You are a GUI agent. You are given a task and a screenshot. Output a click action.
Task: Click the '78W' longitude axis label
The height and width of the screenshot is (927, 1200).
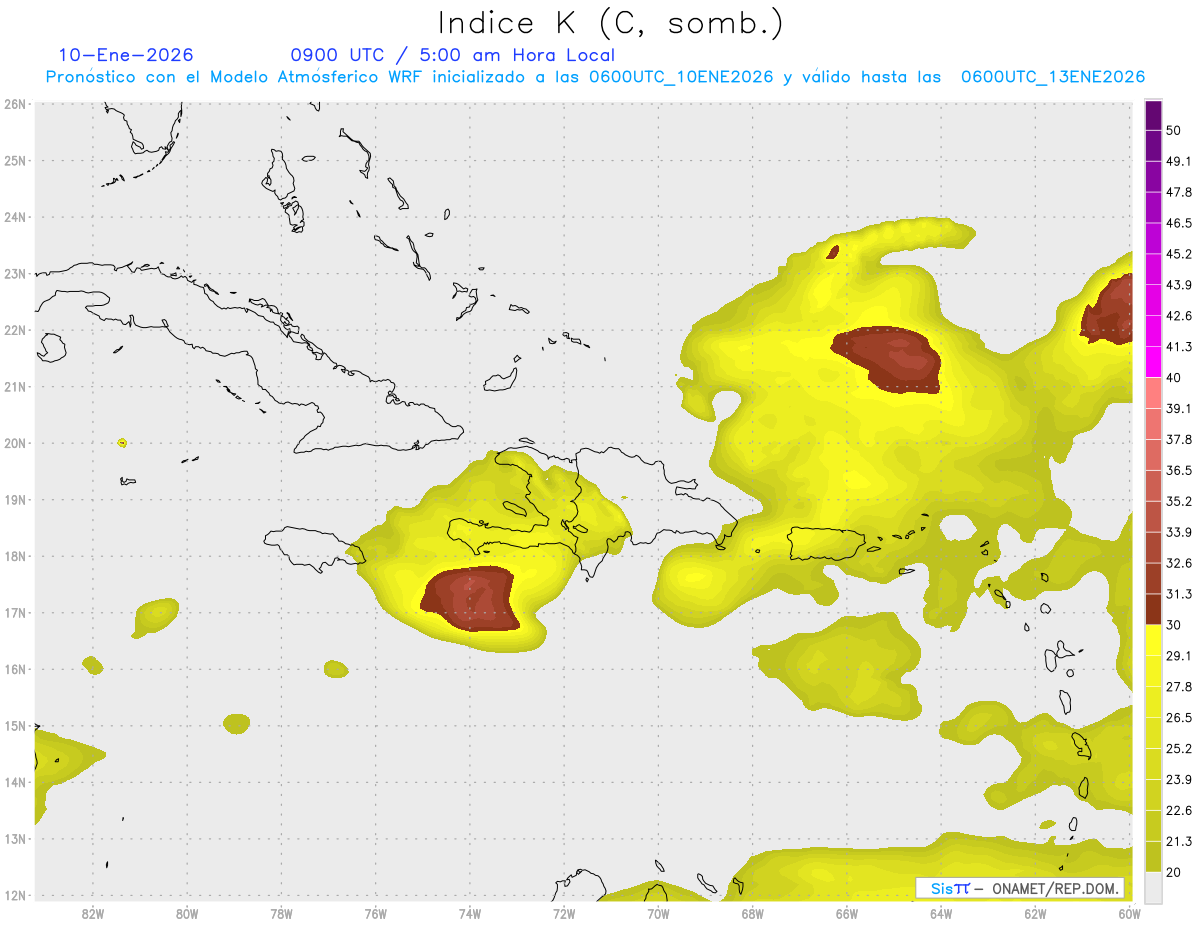tap(281, 914)
